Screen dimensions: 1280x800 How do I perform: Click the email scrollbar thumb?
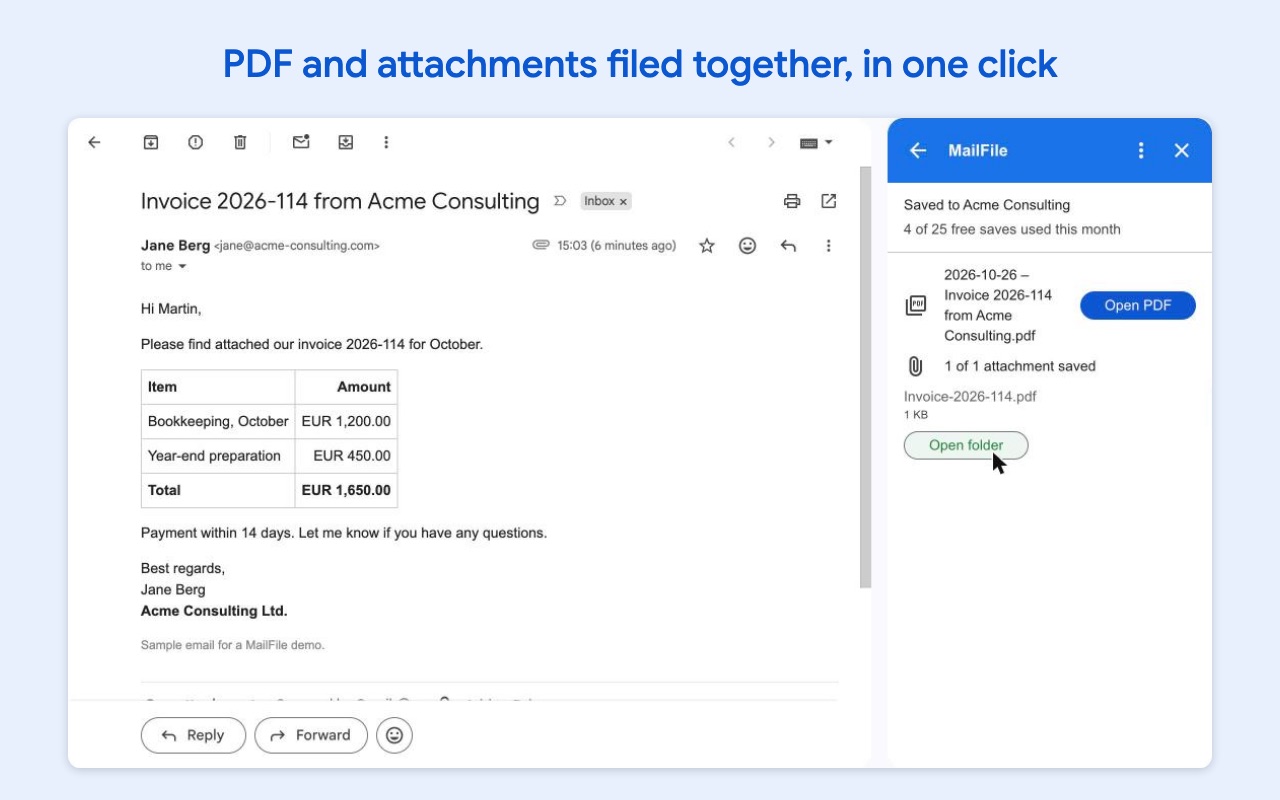[866, 377]
